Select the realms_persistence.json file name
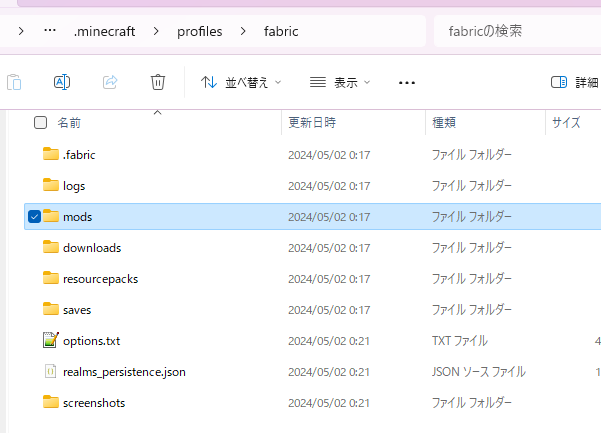Image resolution: width=601 pixels, height=433 pixels. click(x=124, y=372)
